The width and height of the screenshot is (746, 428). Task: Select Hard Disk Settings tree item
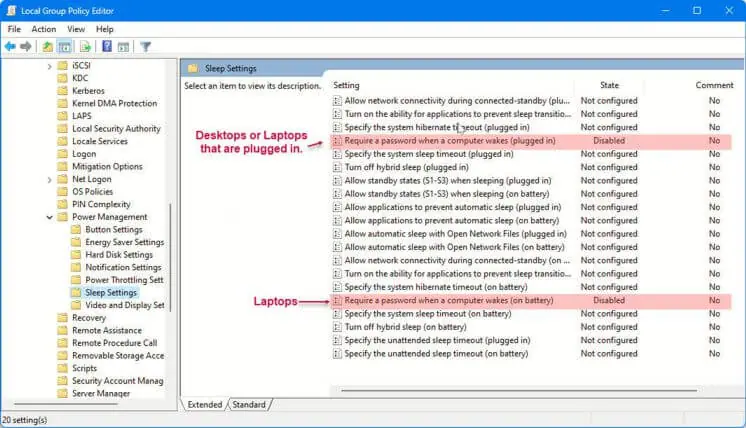119,255
